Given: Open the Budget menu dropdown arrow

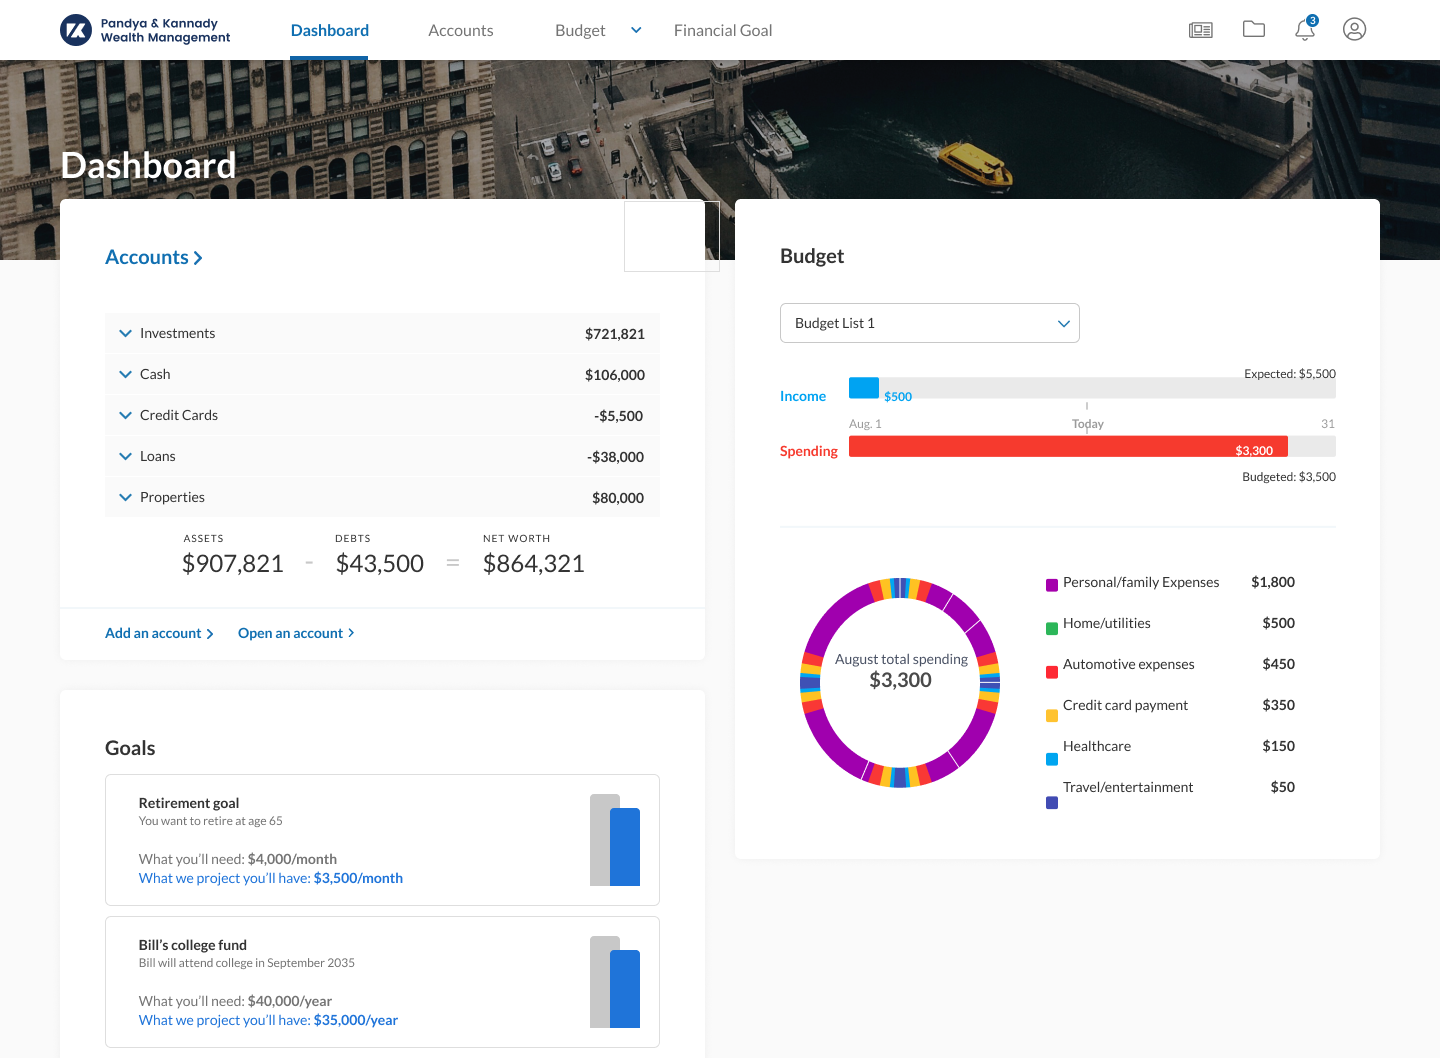Looking at the screenshot, I should (x=636, y=30).
